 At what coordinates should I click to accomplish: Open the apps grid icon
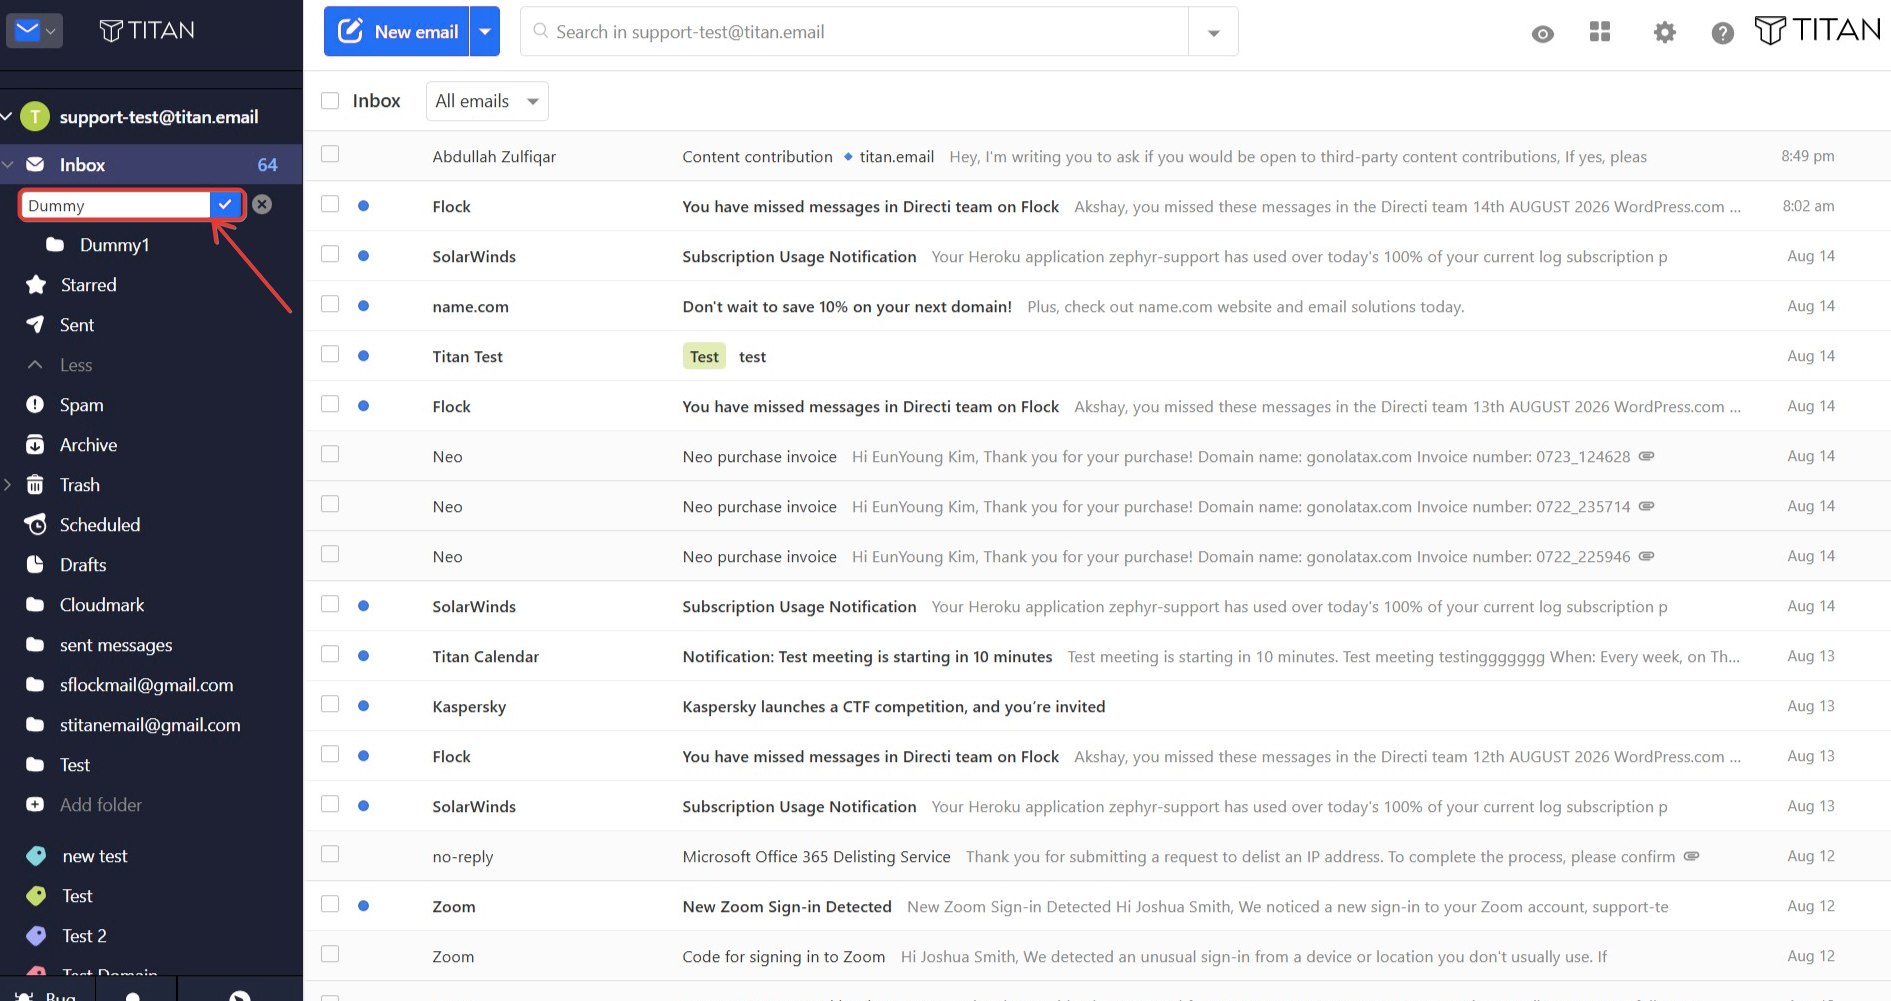tap(1600, 32)
